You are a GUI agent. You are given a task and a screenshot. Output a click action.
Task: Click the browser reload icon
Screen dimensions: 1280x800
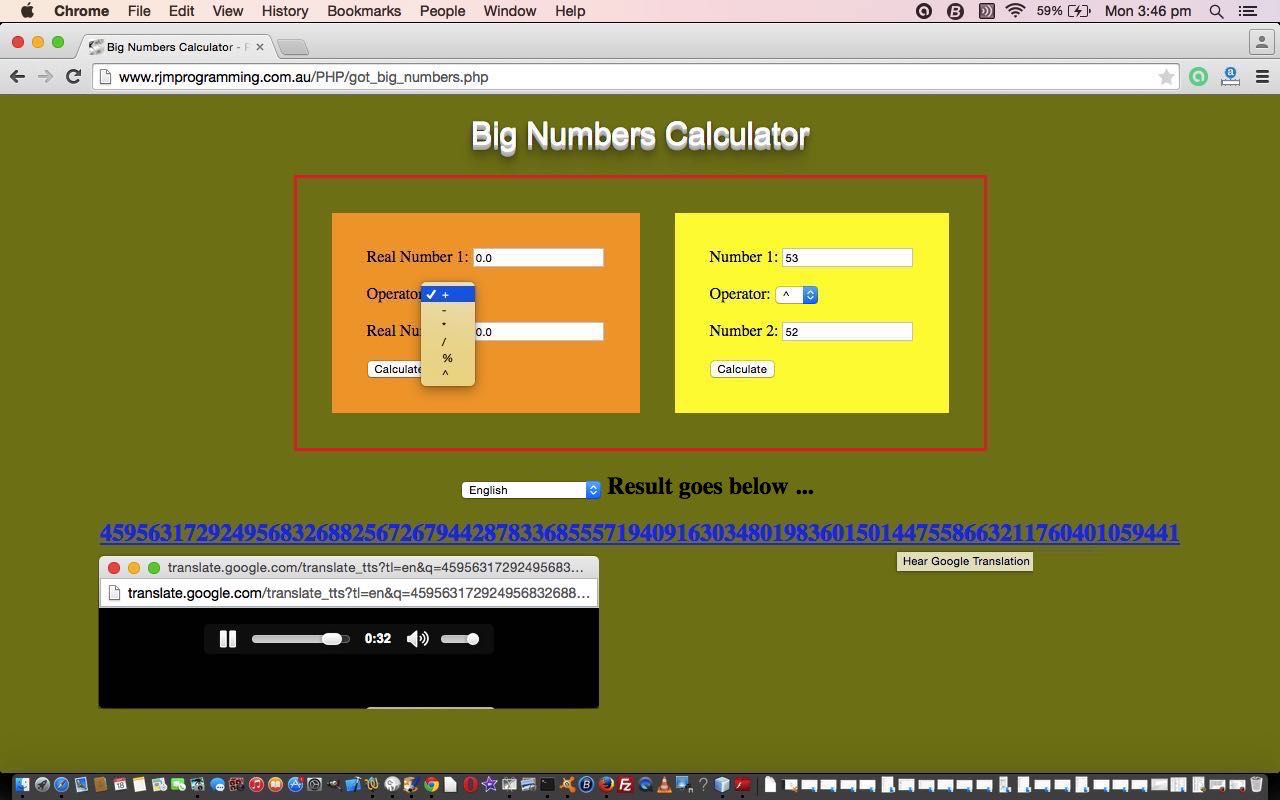click(x=73, y=77)
